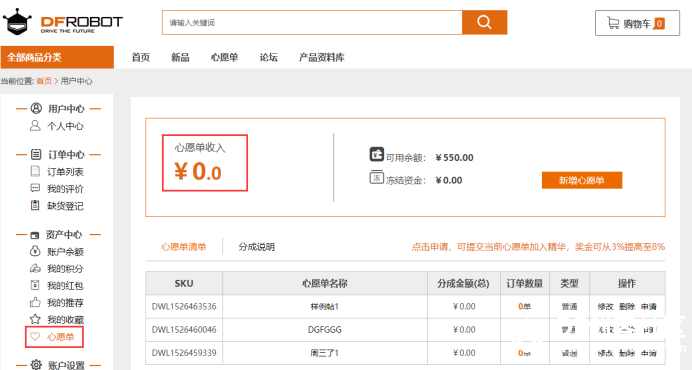Open 产品资料库 navigation item

tap(321, 57)
